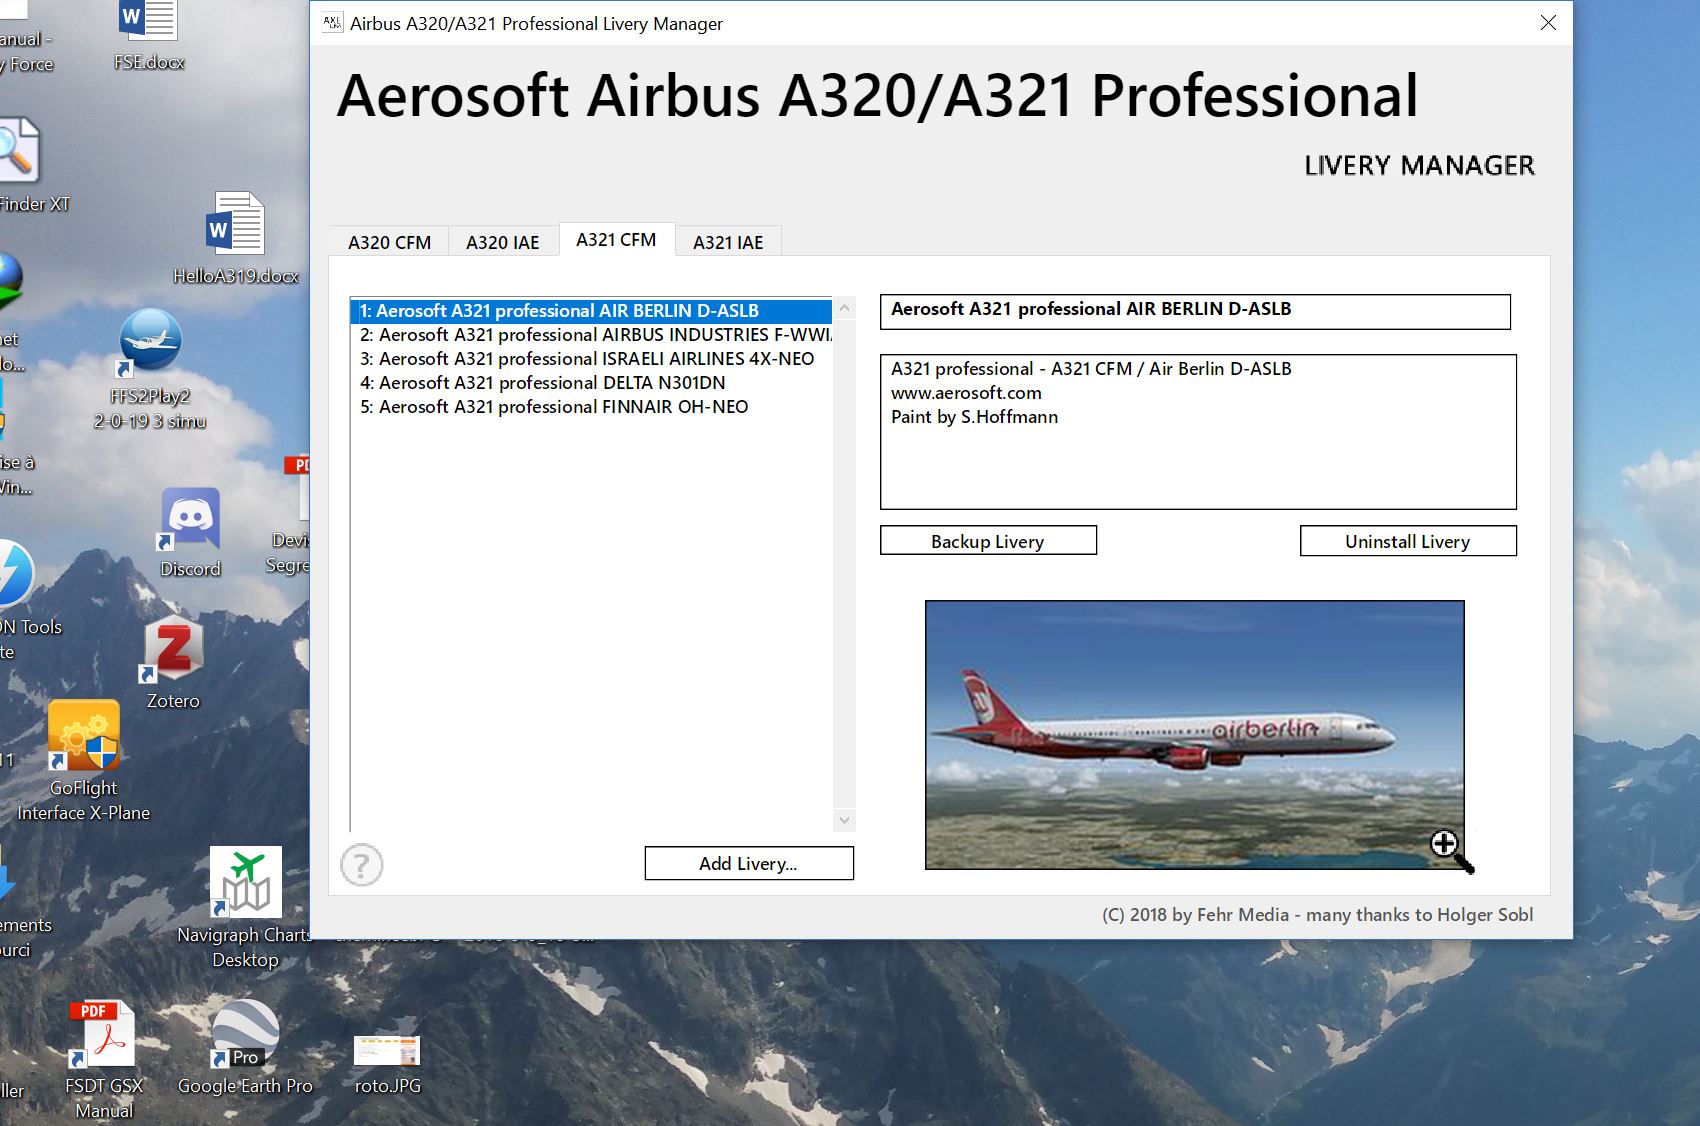Select FFS2Play2 desktop shortcut

[150, 369]
